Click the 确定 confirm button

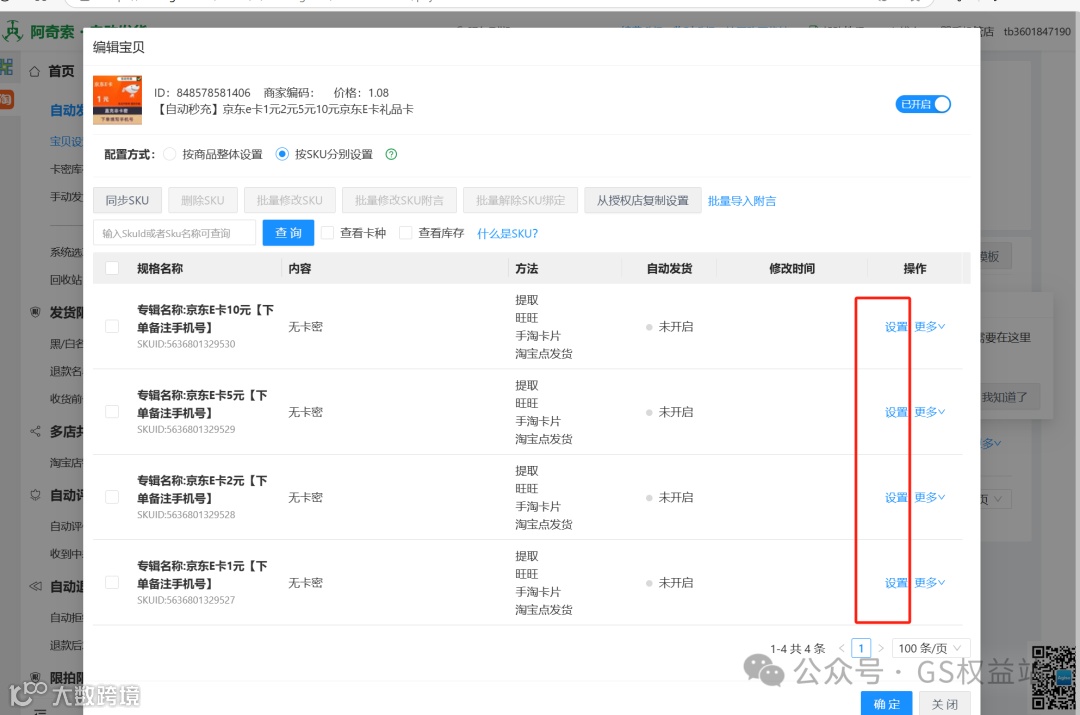[x=886, y=703]
